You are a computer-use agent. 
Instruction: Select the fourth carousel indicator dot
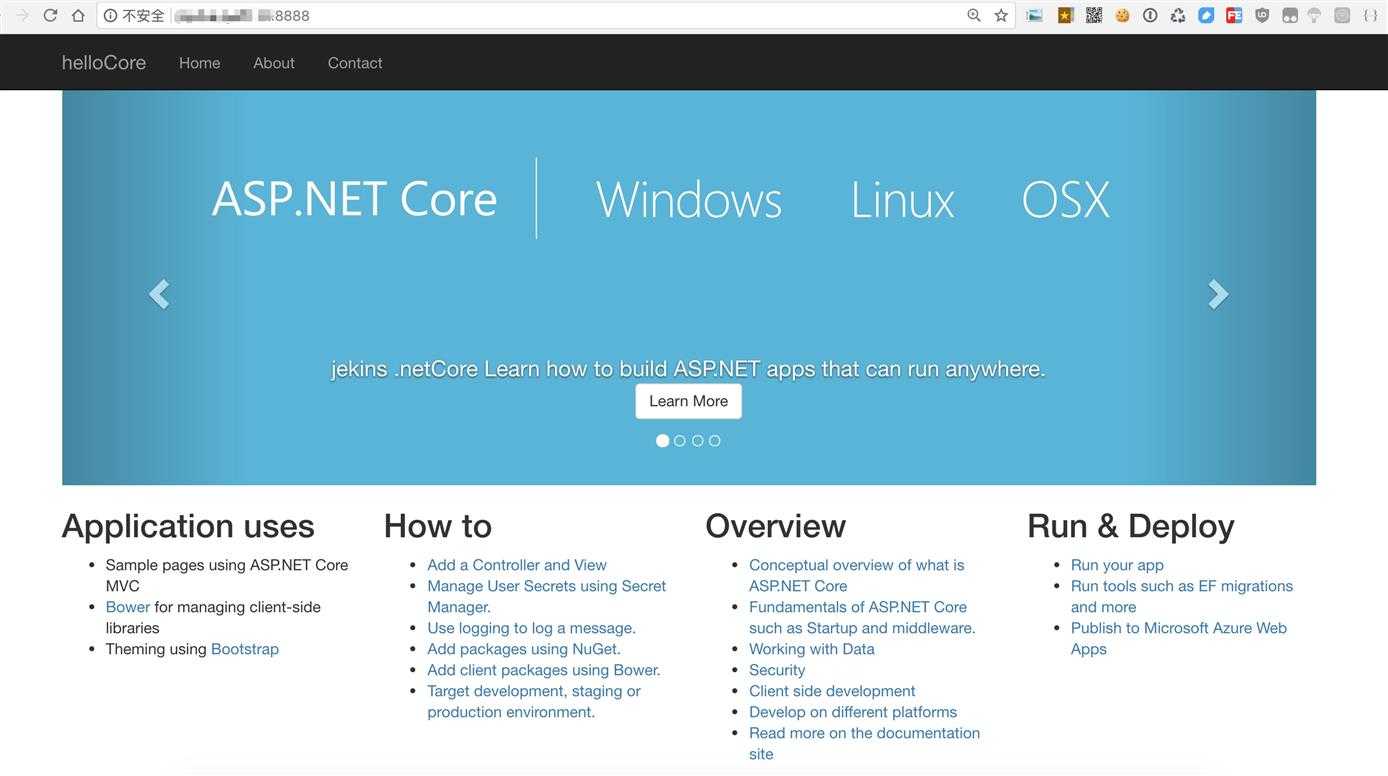click(x=715, y=441)
